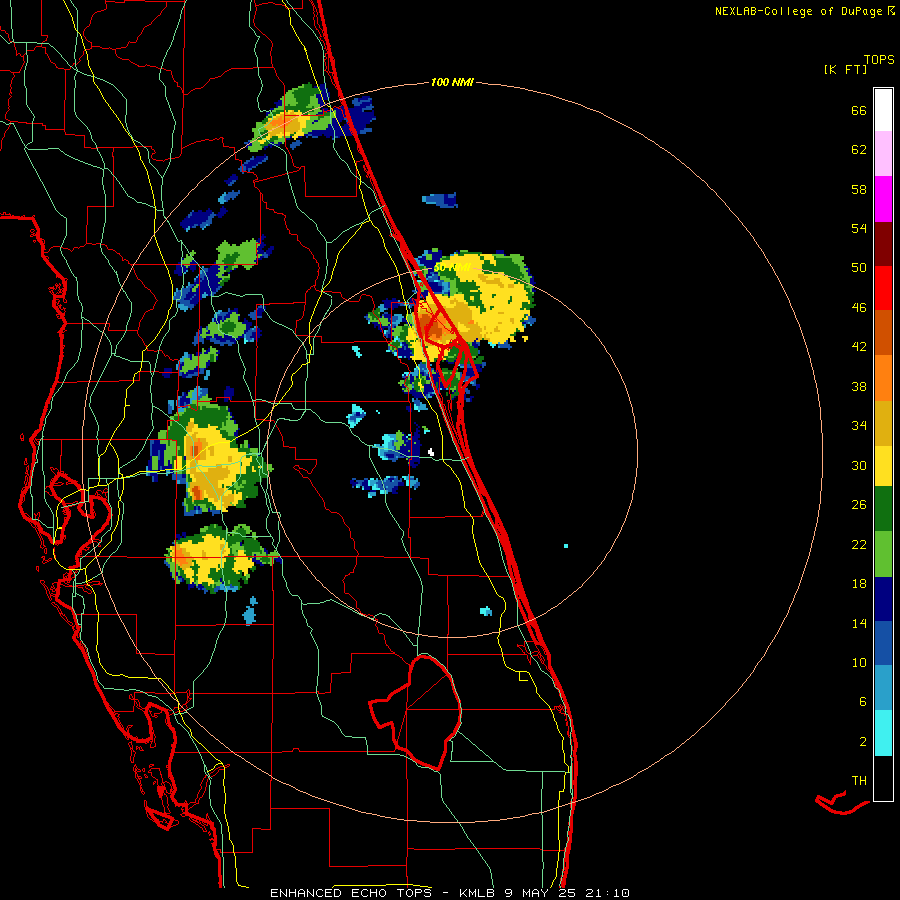
Task: Pick the 26 legend value
Action: click(859, 505)
